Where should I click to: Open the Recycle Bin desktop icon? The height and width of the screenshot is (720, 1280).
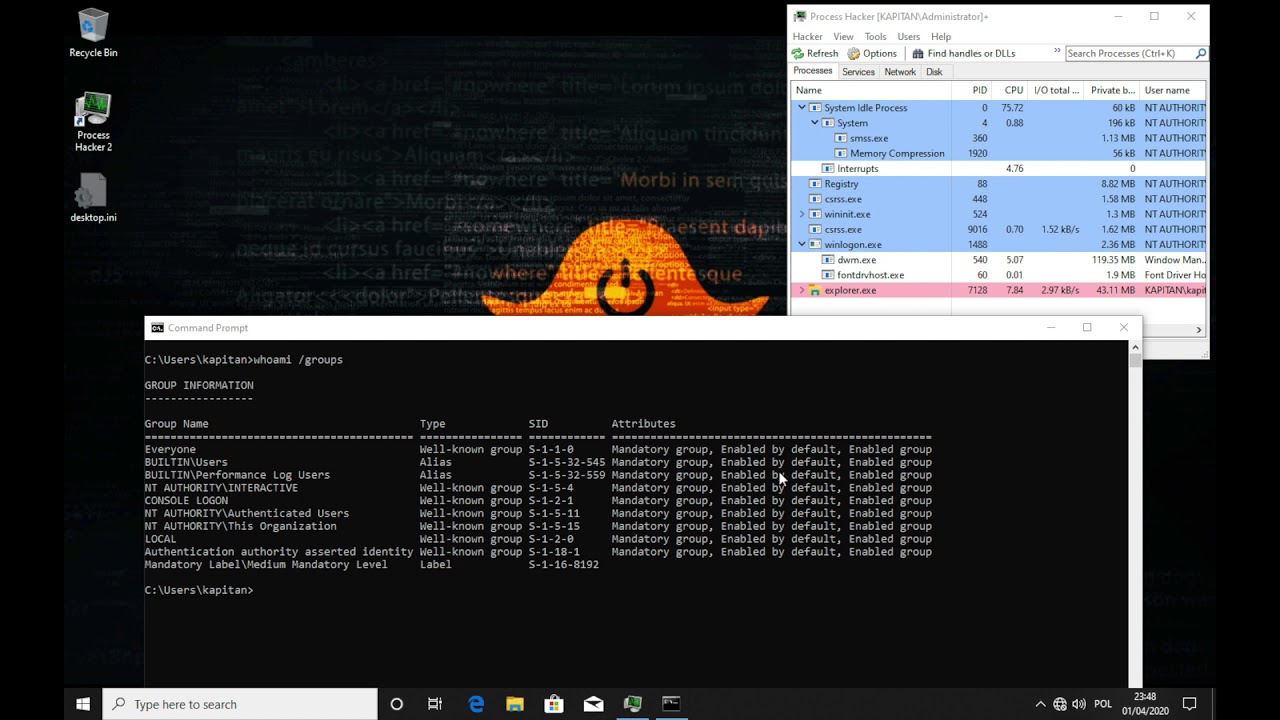pyautogui.click(x=93, y=33)
